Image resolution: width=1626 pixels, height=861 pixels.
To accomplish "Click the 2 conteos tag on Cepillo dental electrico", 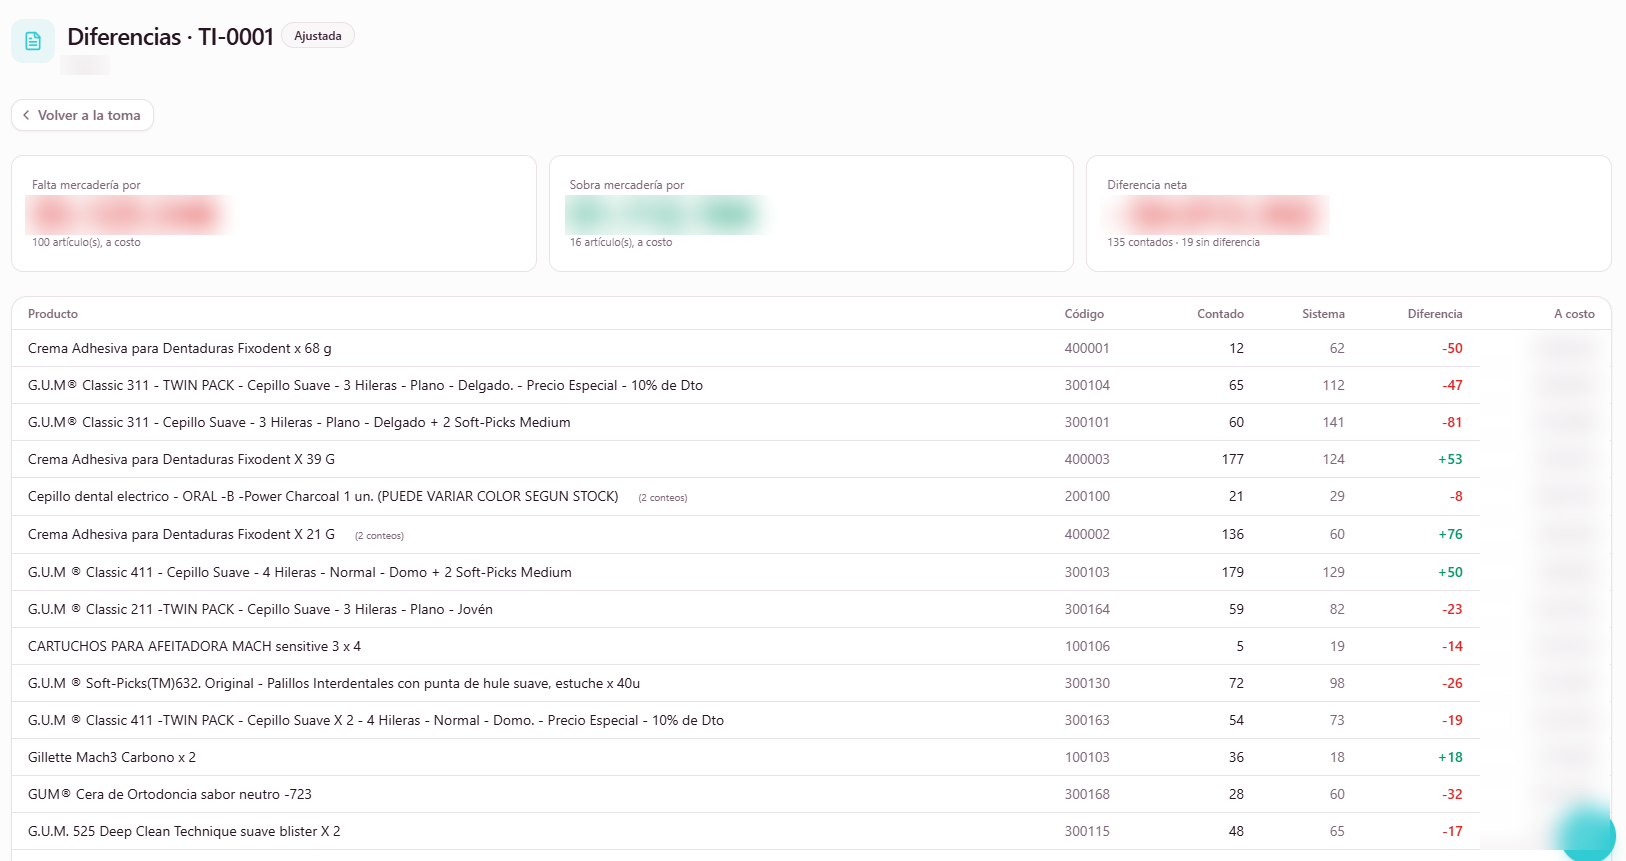I will pos(663,498).
